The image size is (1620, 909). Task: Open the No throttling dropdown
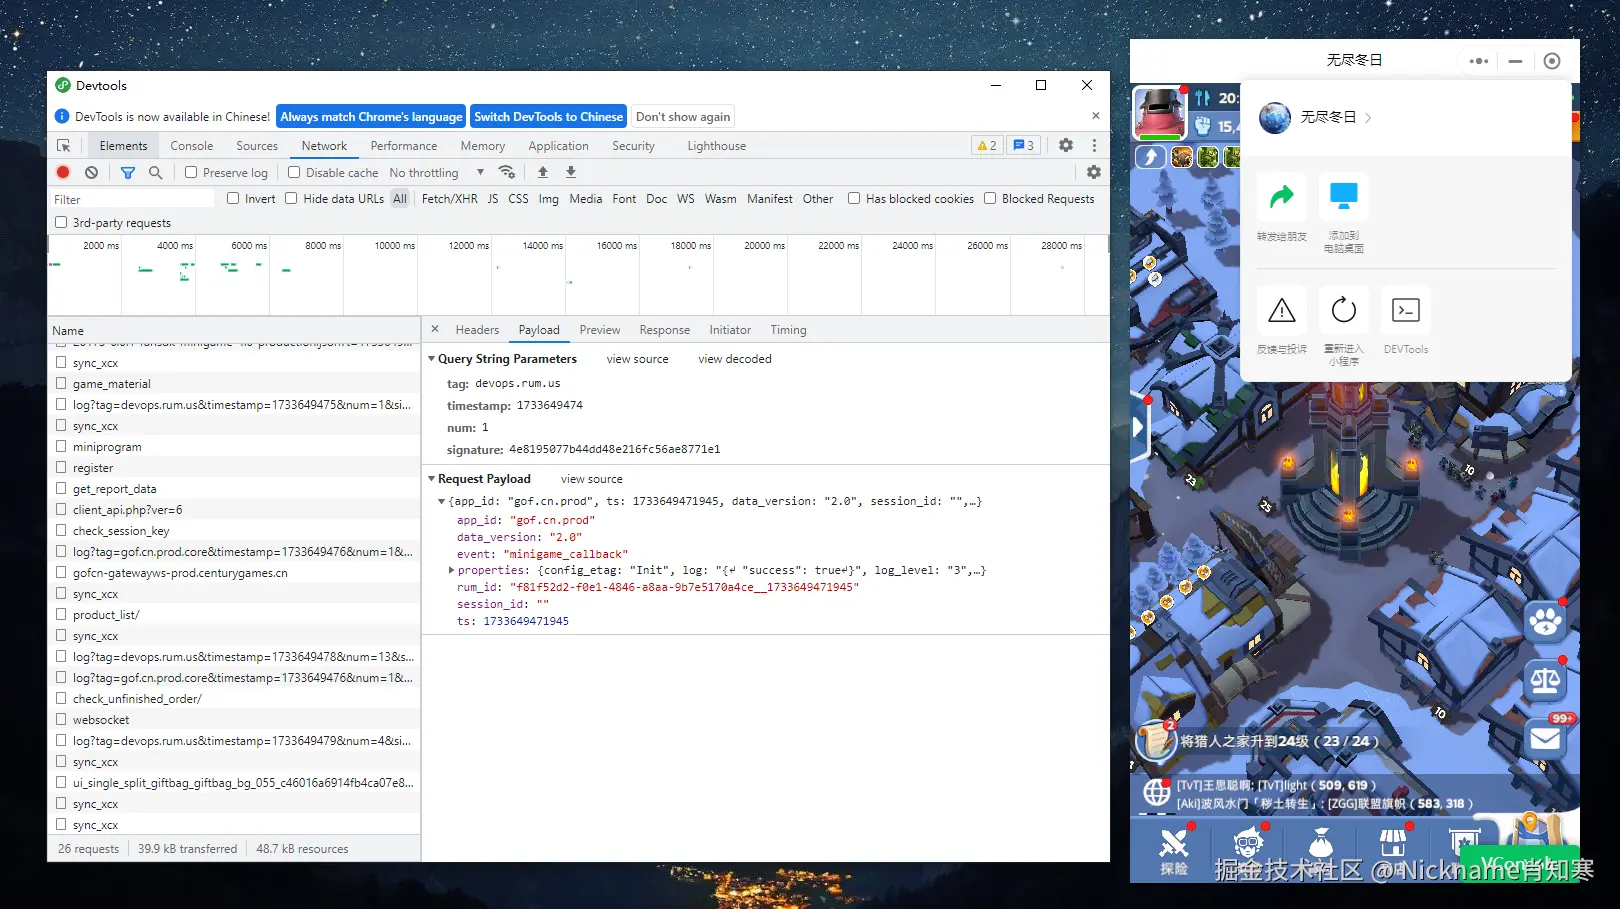pyautogui.click(x=437, y=173)
